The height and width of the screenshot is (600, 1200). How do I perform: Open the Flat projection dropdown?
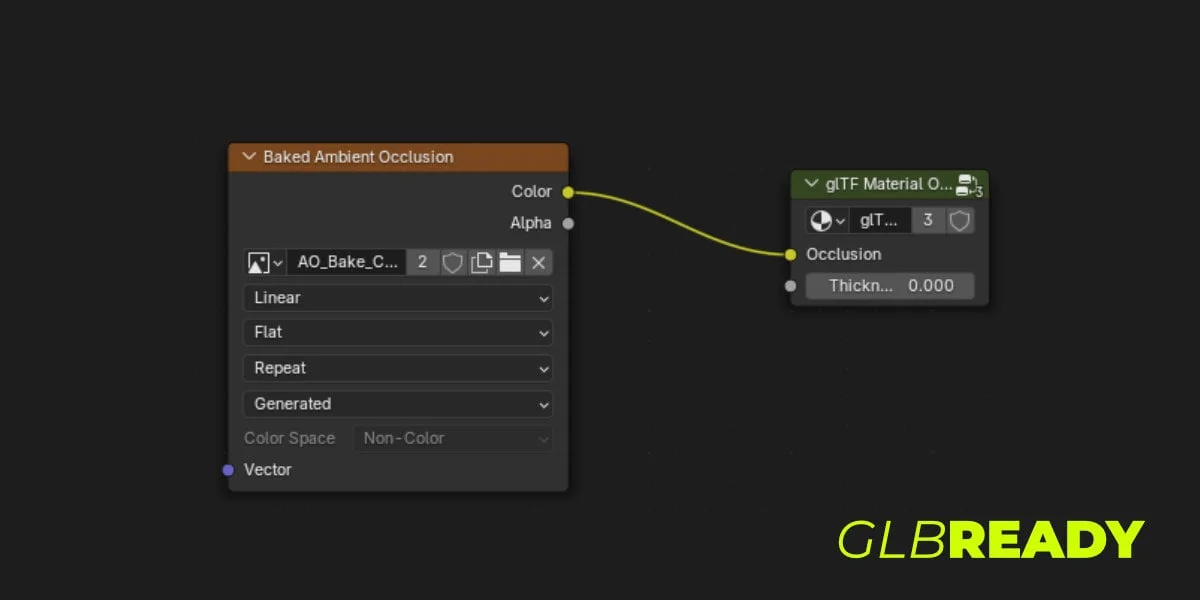click(397, 332)
